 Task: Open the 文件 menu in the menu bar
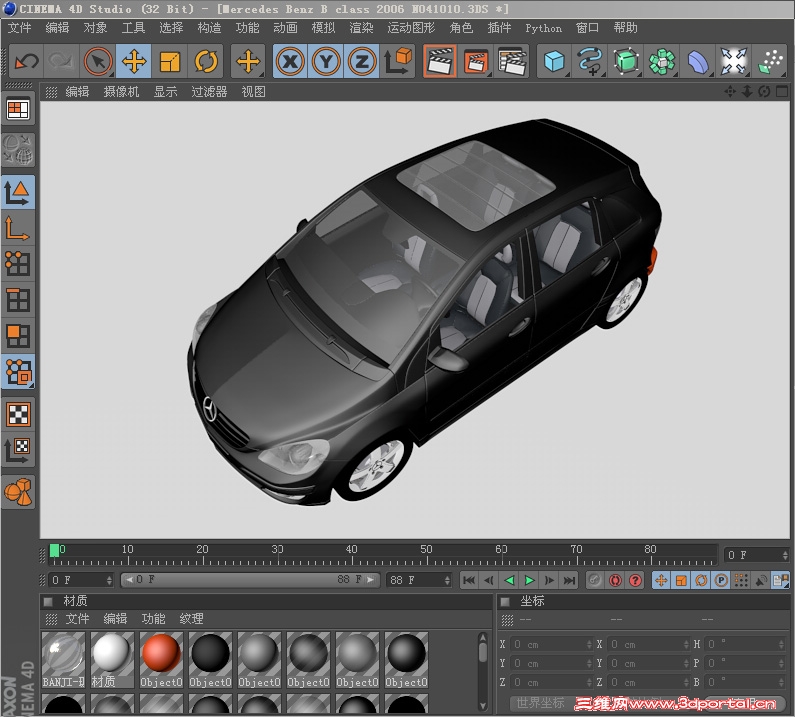click(19, 28)
